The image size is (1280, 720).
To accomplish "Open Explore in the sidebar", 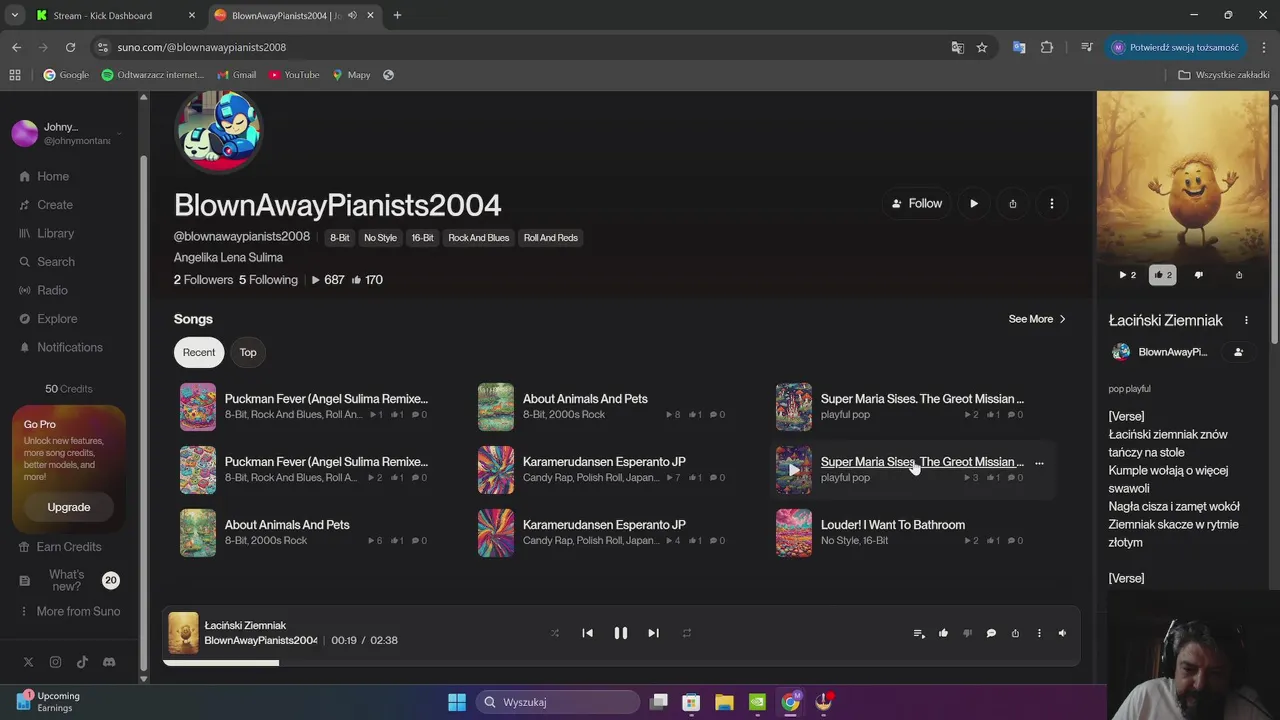I will click(x=48, y=319).
